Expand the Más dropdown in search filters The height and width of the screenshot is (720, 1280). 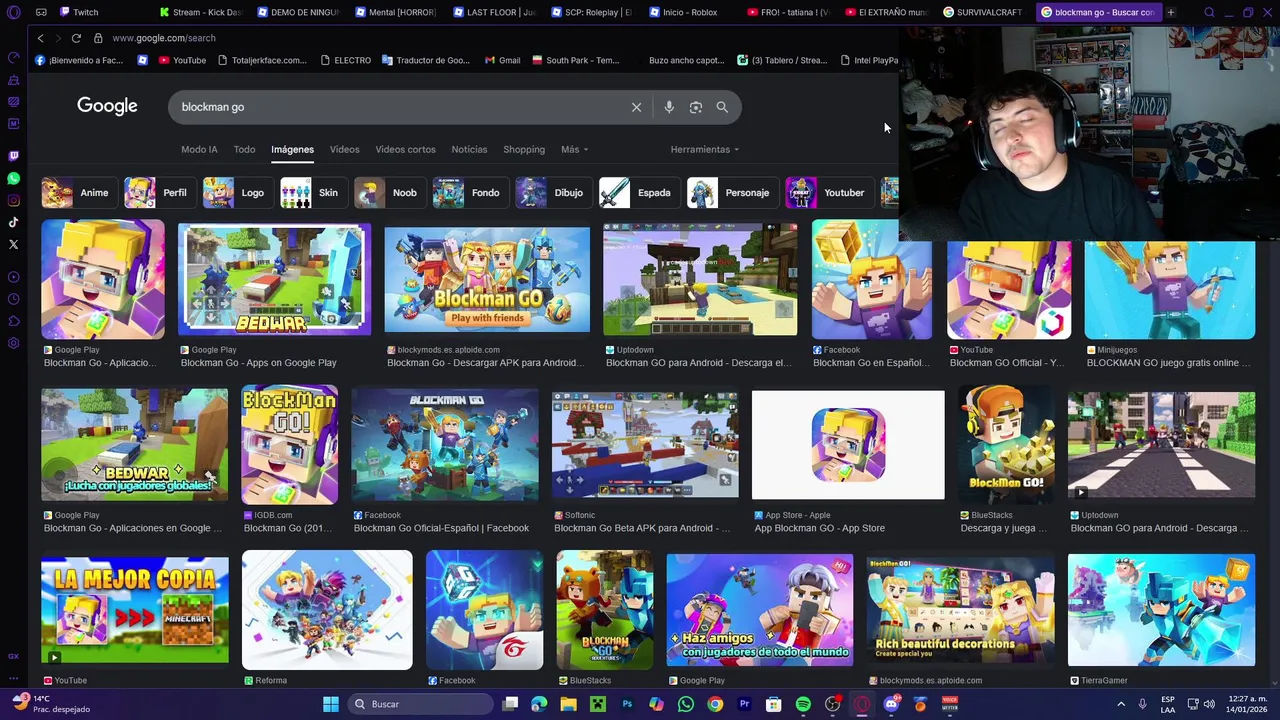pyautogui.click(x=574, y=149)
